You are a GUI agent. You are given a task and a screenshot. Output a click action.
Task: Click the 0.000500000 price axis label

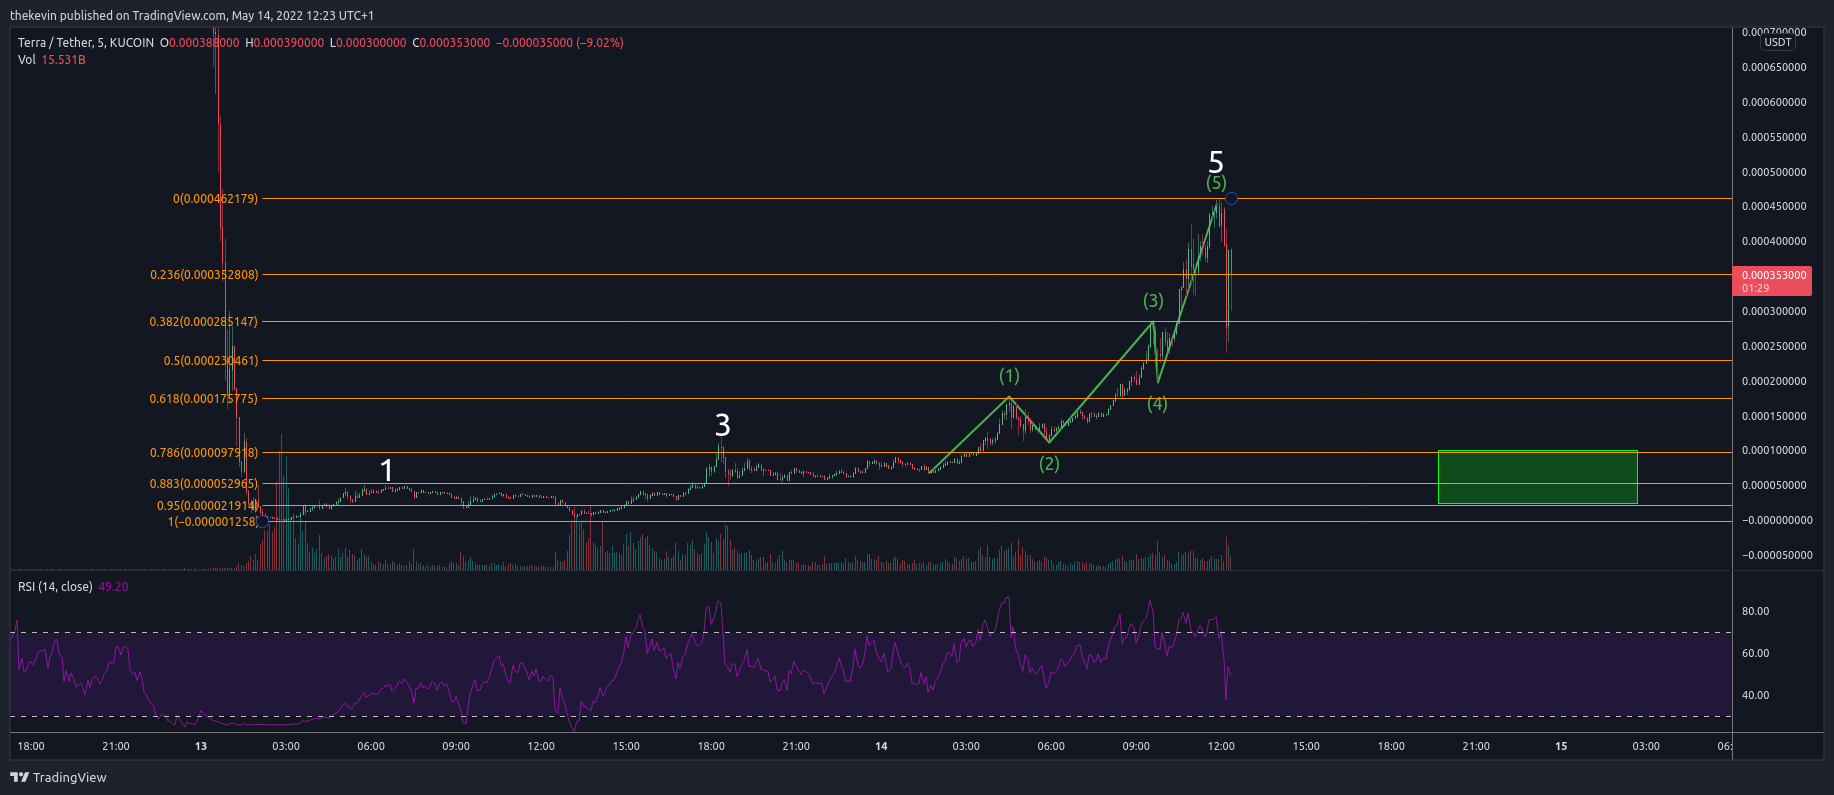[x=1774, y=173]
